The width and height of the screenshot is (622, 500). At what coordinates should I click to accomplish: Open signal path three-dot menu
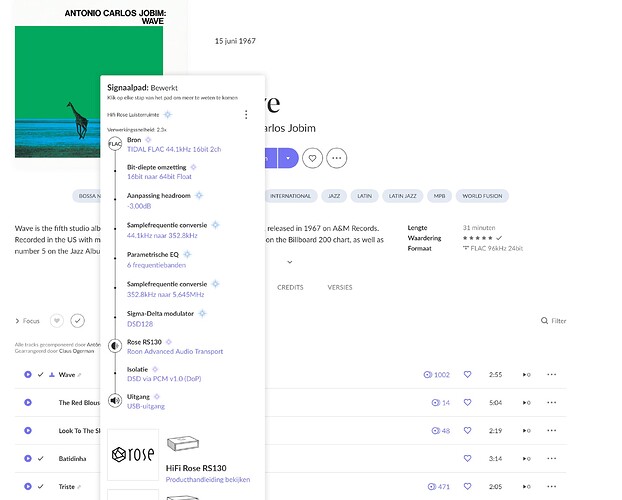point(246,115)
